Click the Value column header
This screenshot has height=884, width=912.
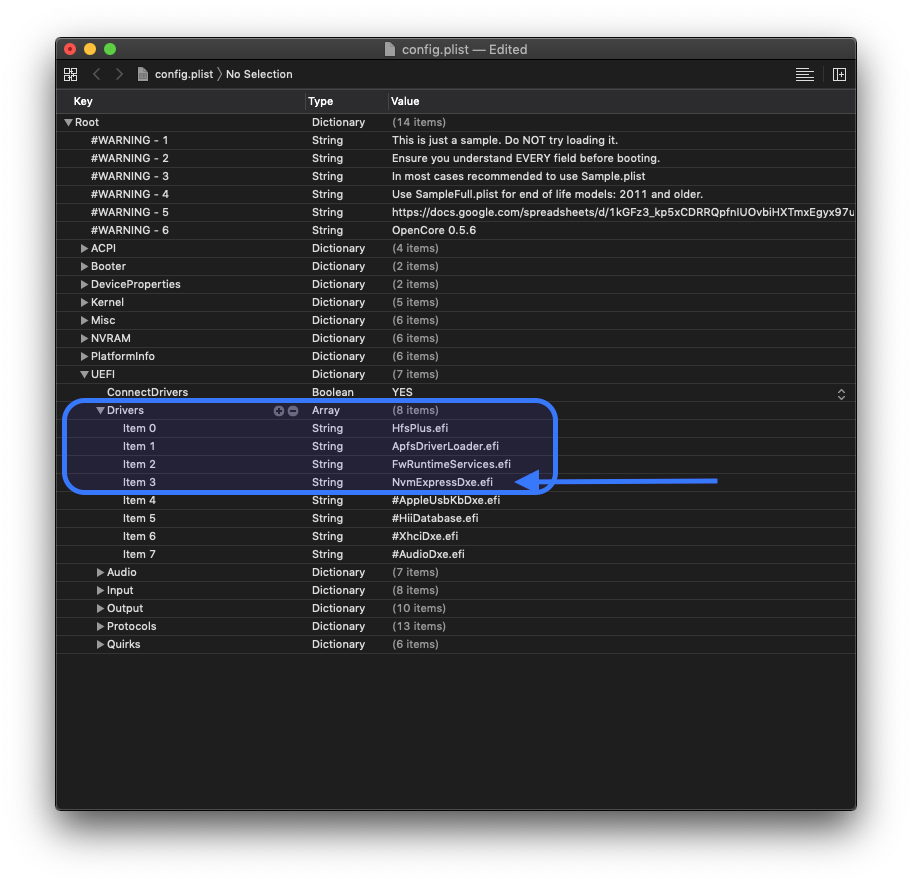coord(405,101)
